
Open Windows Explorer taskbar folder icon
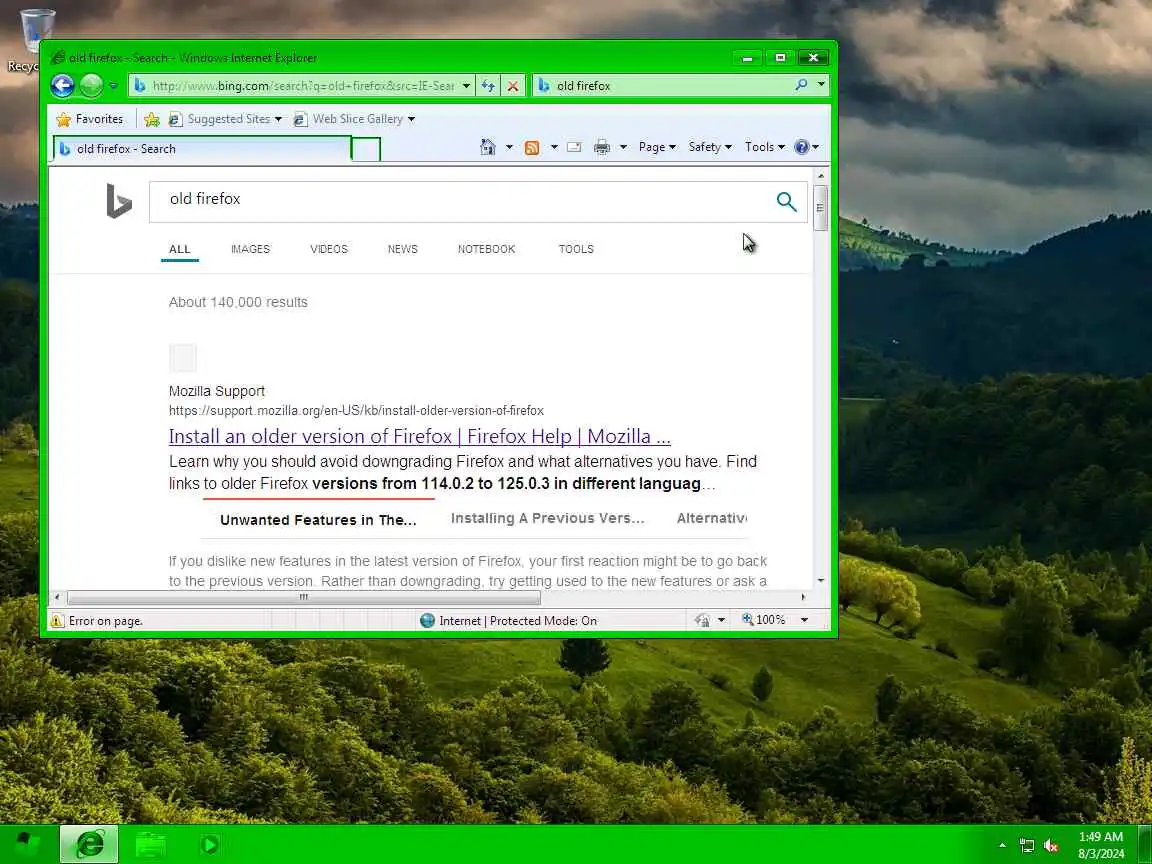click(x=150, y=844)
